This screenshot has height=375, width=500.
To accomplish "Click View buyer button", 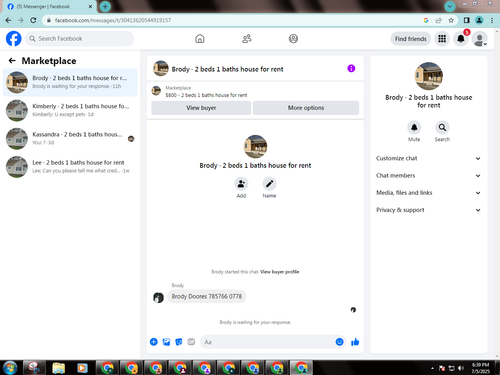I will 201,108.
